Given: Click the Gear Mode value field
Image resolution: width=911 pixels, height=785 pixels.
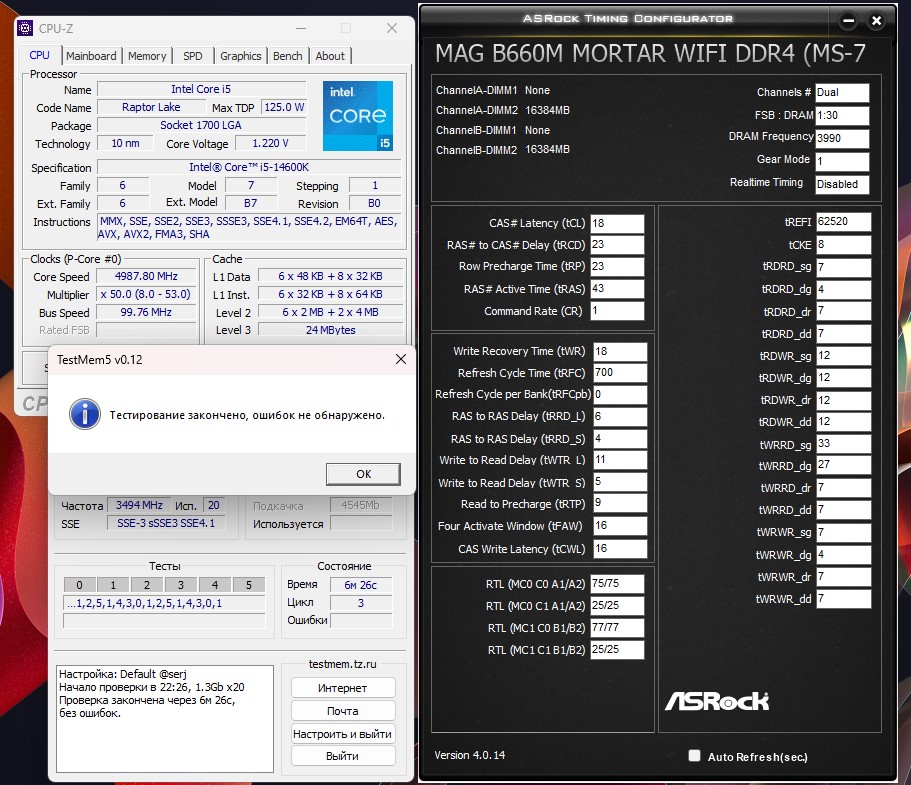Looking at the screenshot, I should 842,161.
